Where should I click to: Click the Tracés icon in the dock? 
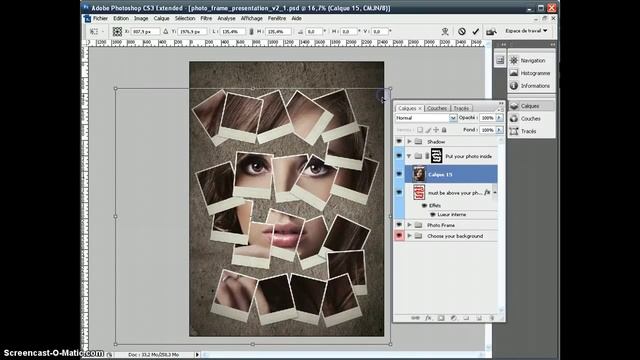[514, 131]
